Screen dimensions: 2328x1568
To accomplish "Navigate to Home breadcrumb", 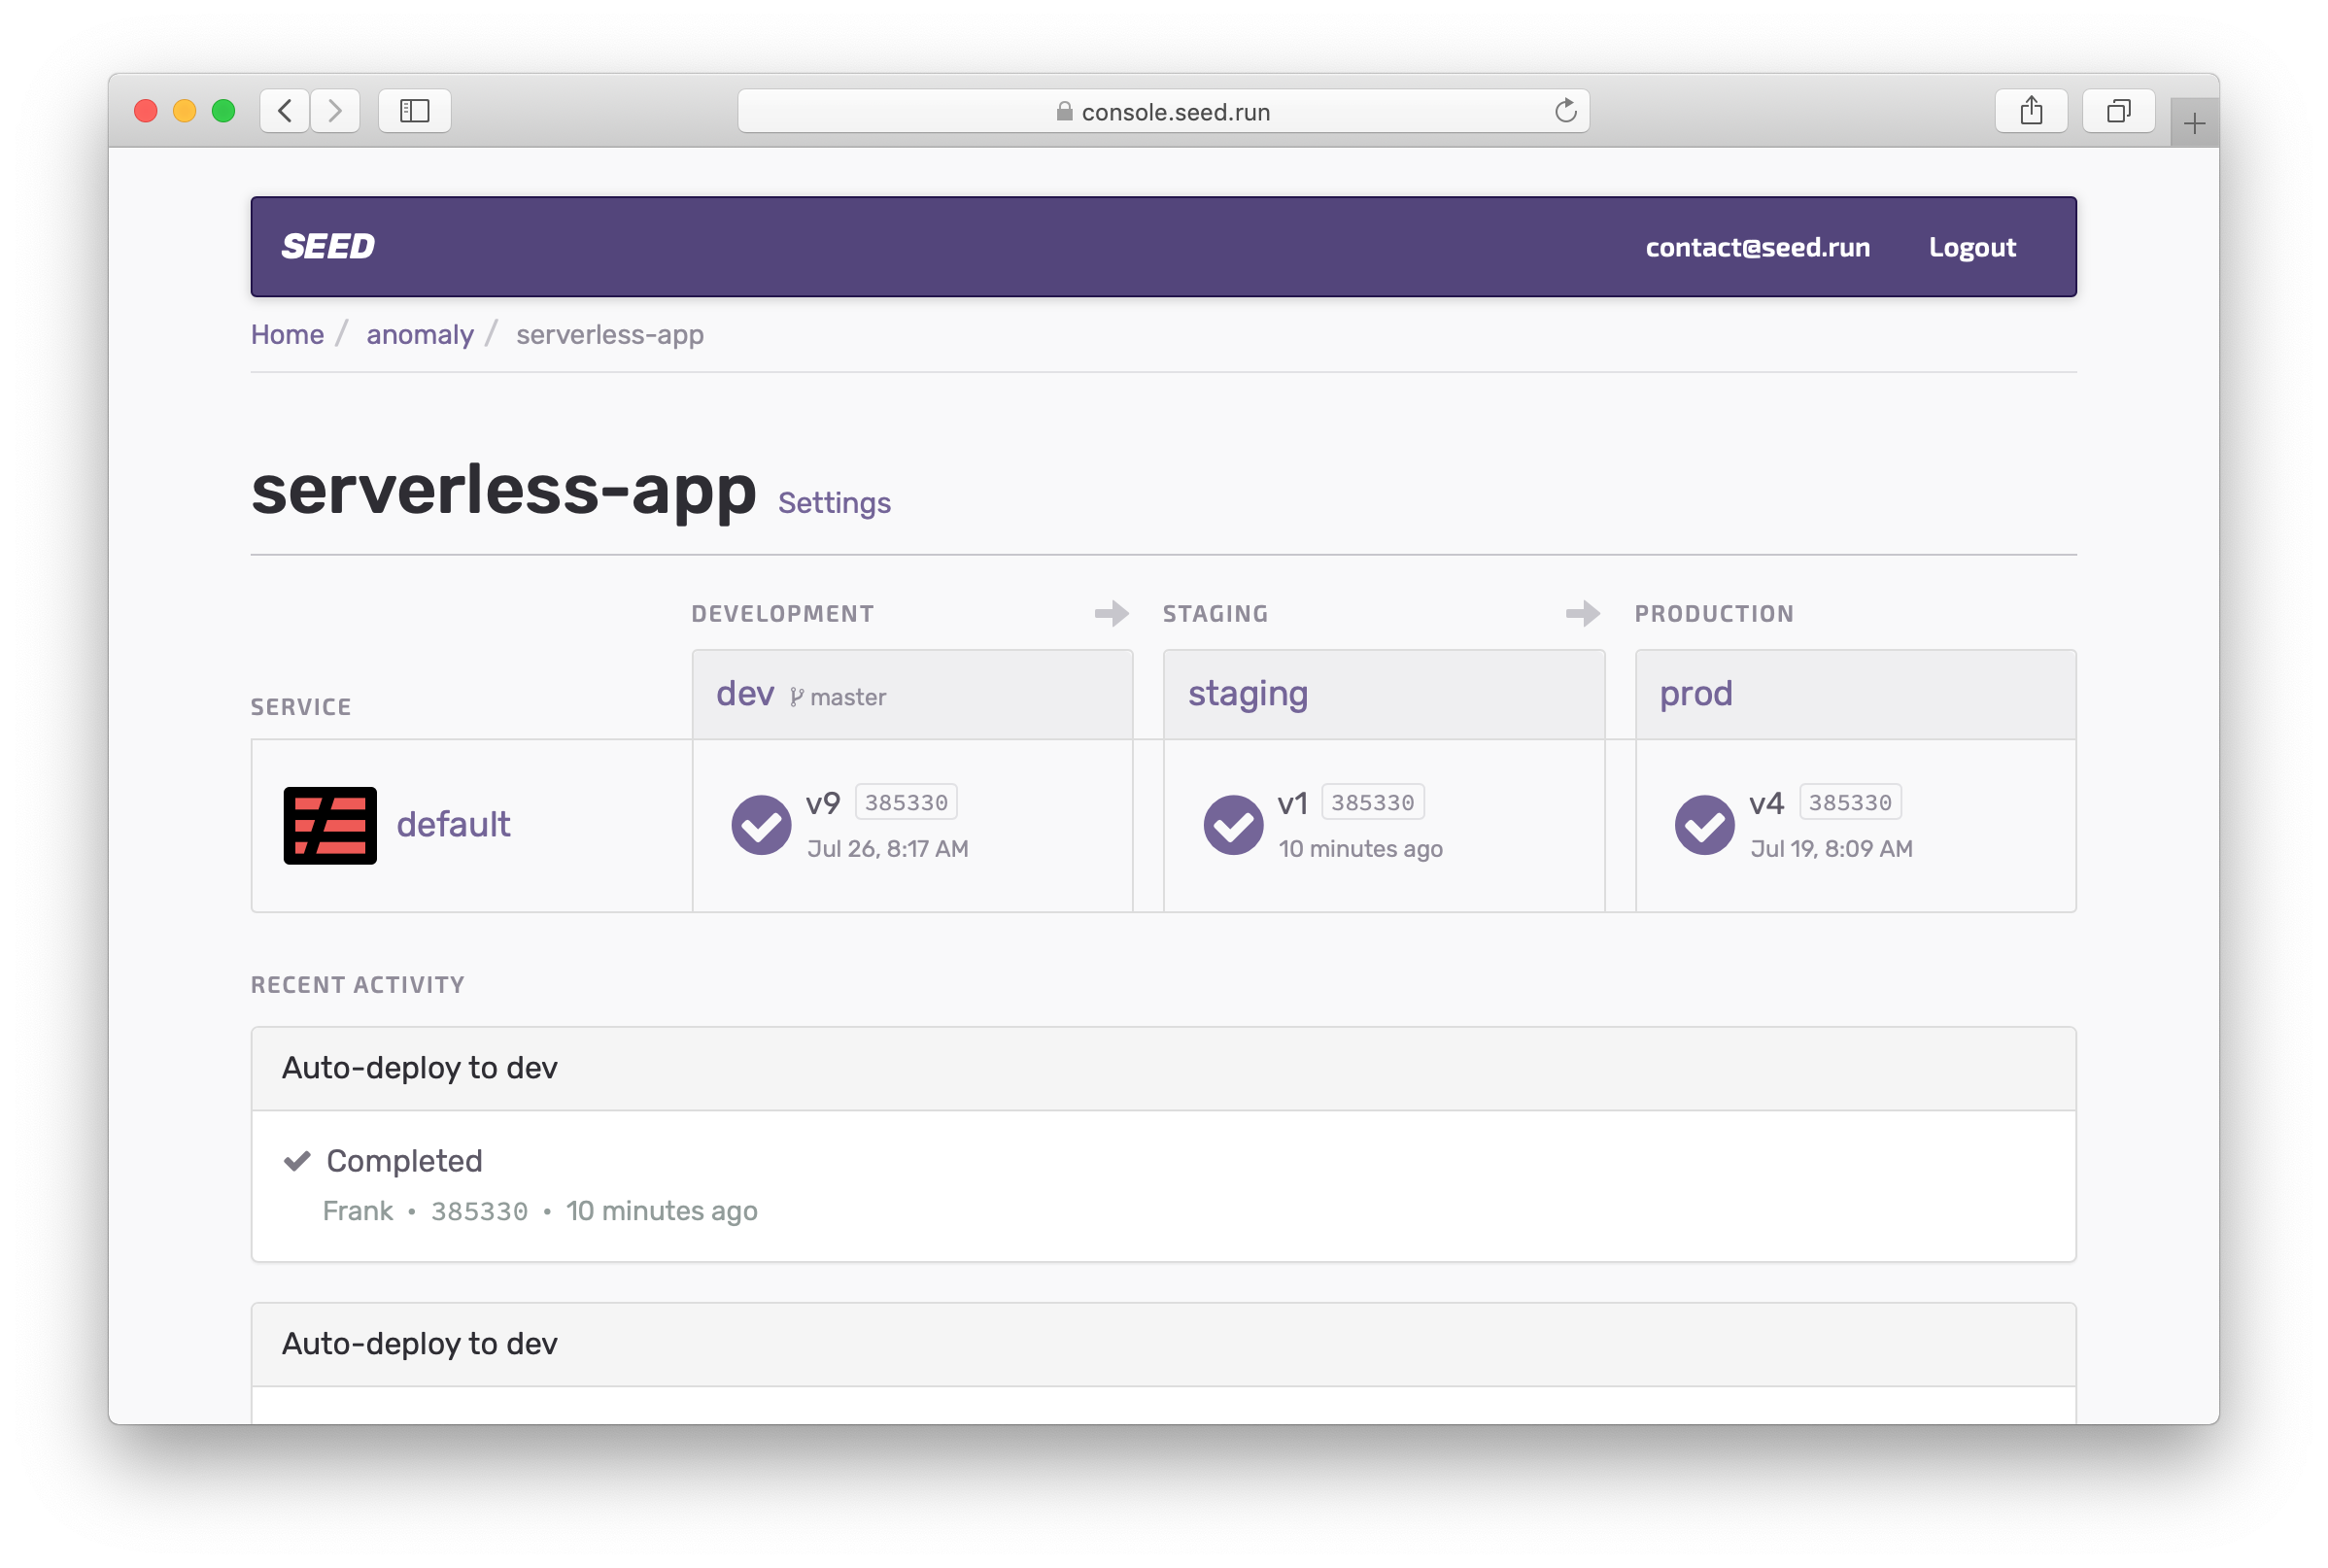I will point(287,335).
